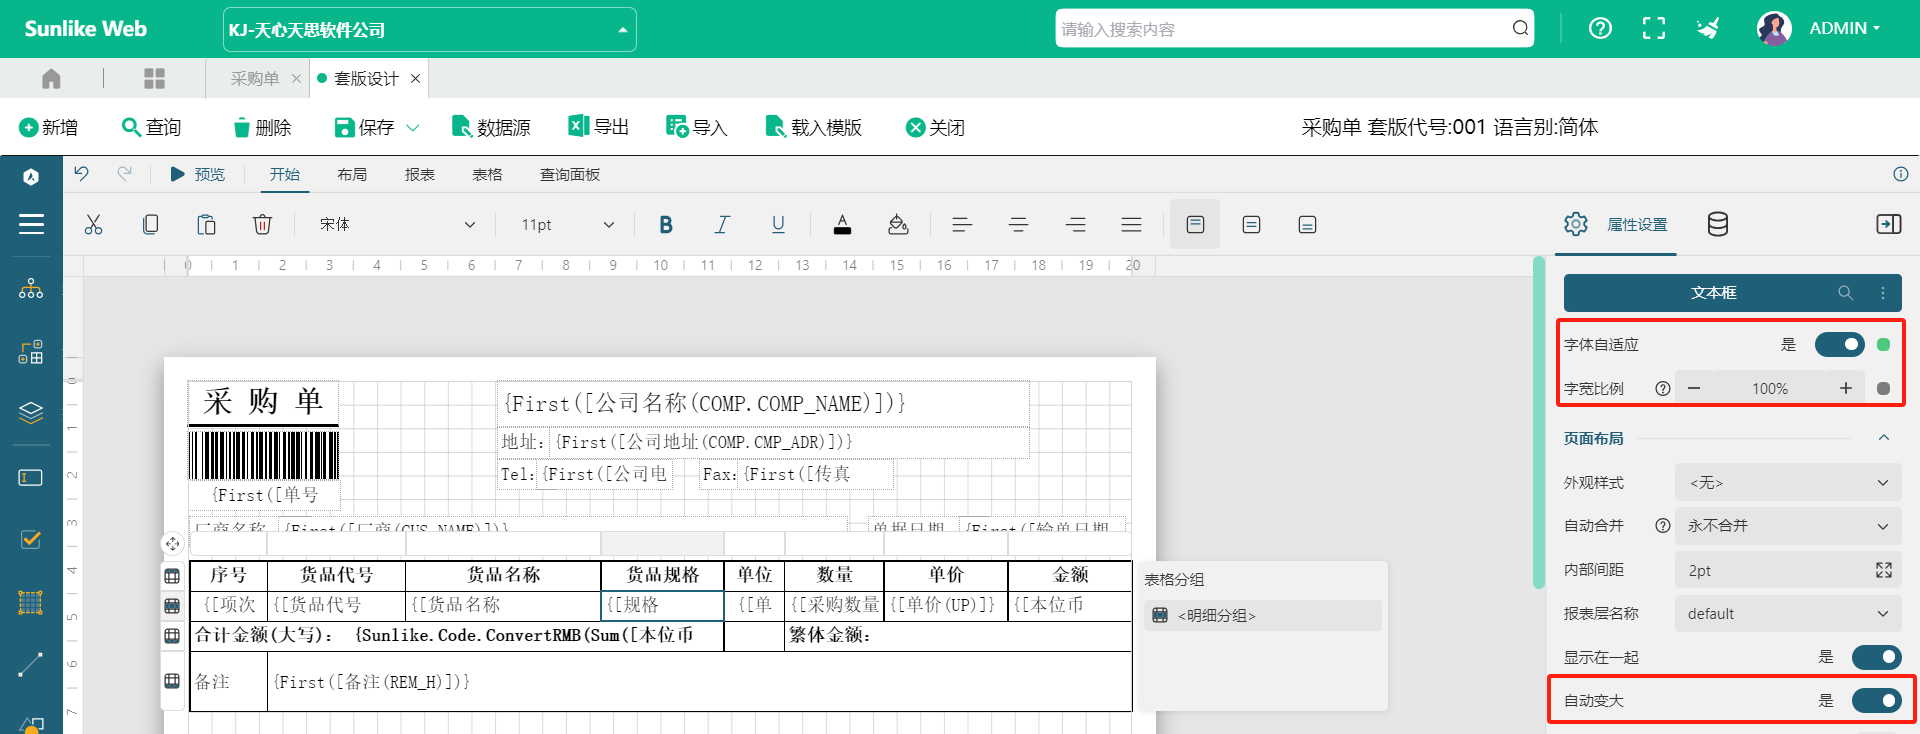Select the line drawing tool in sidebar
1920x734 pixels.
pos(31,664)
